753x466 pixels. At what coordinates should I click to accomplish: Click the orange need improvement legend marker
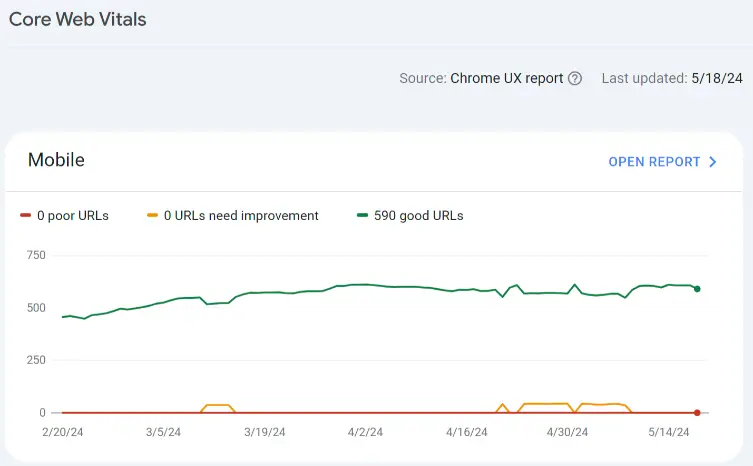pyautogui.click(x=152, y=215)
